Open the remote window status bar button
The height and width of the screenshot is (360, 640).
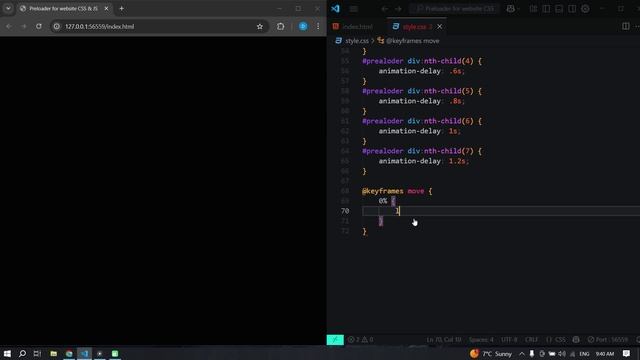pos(335,340)
